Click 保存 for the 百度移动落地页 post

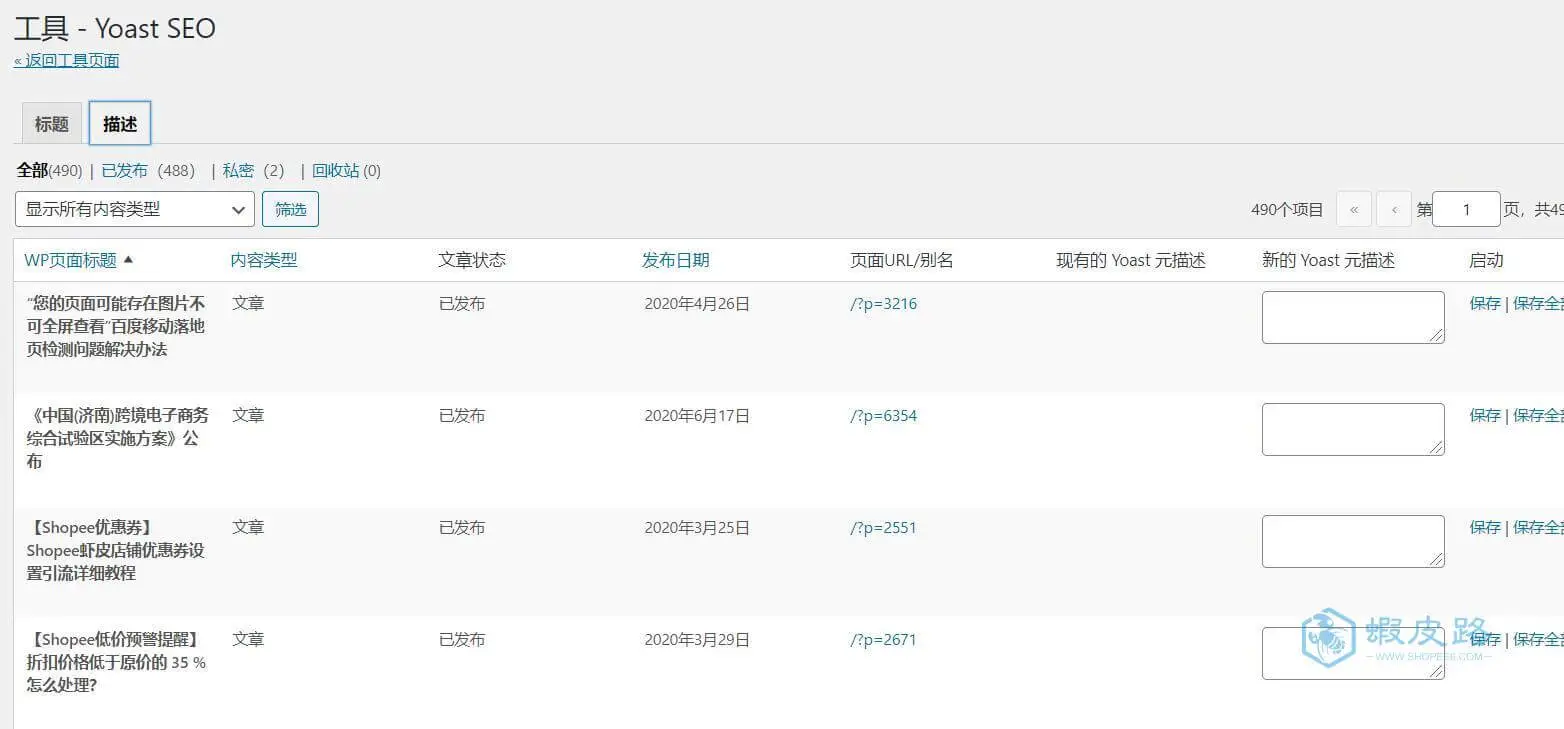(1485, 304)
